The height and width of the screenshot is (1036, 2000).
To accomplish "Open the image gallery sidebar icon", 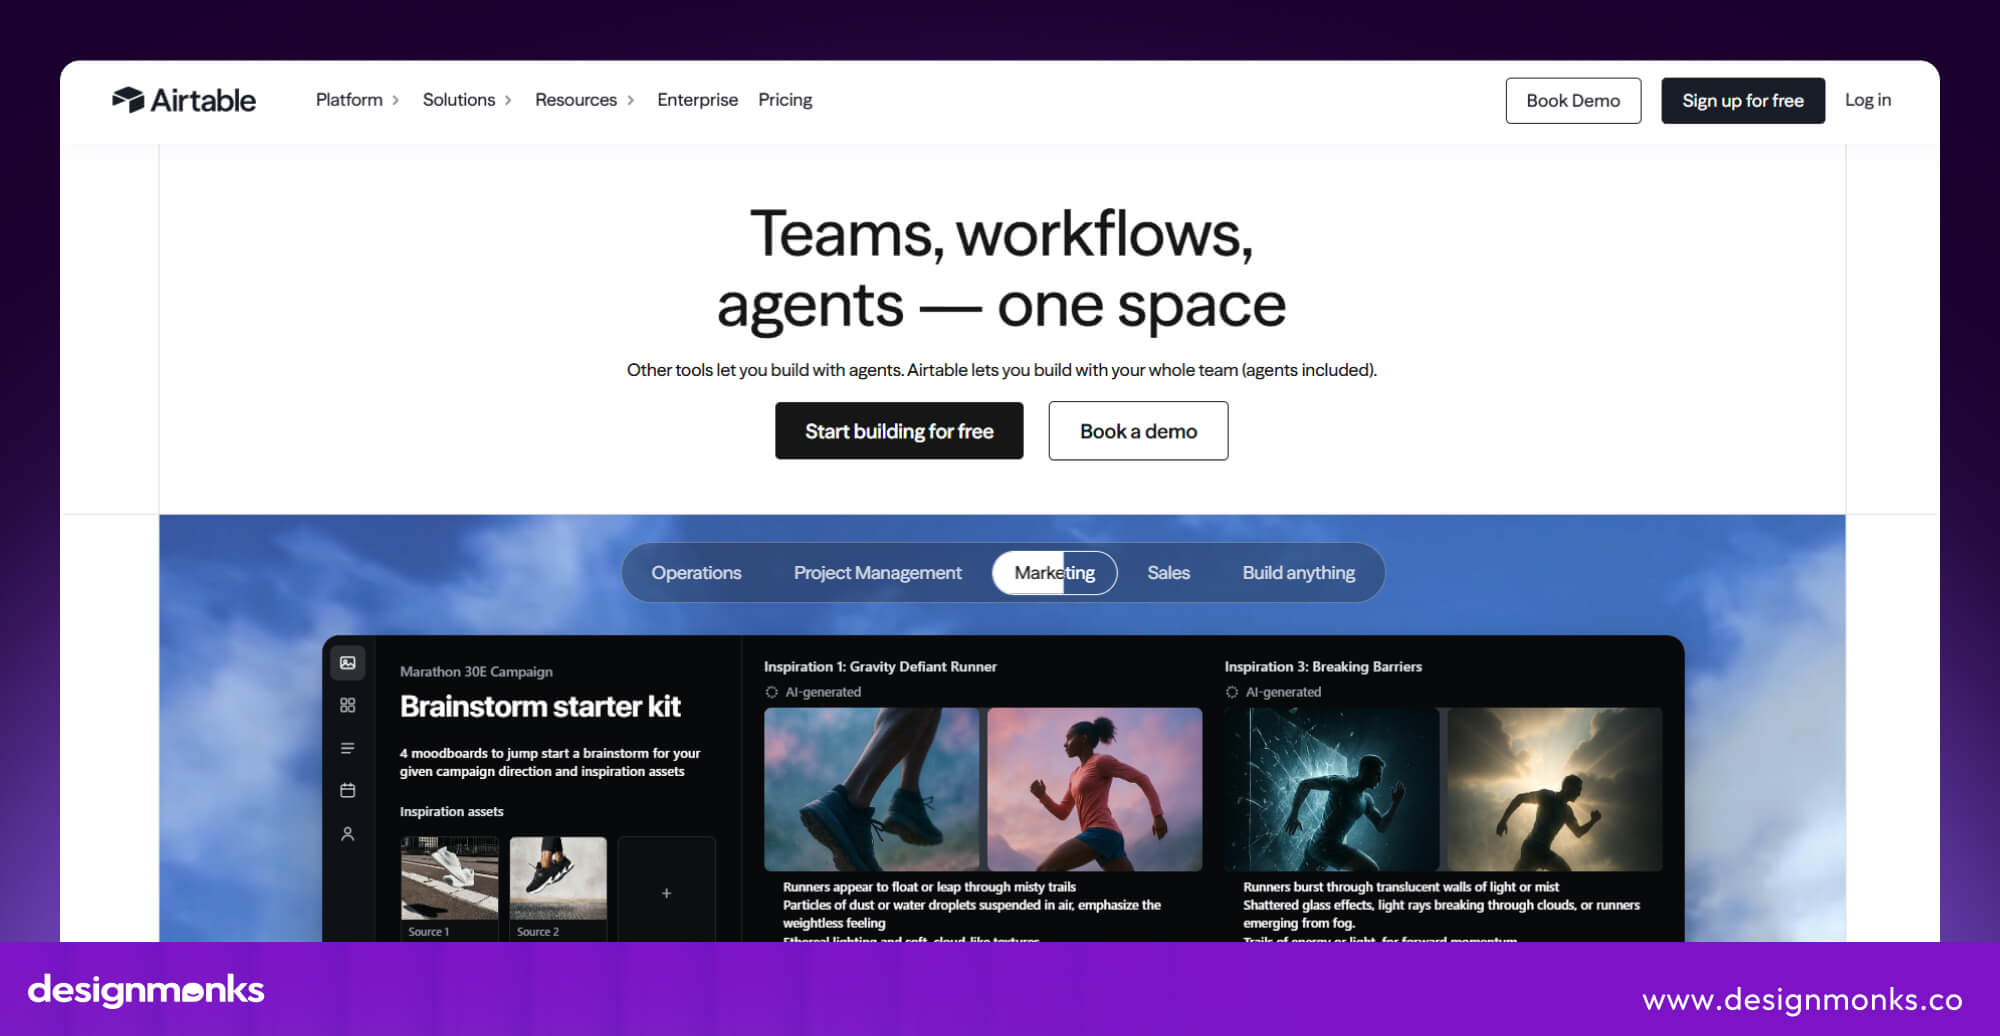I will click(348, 663).
